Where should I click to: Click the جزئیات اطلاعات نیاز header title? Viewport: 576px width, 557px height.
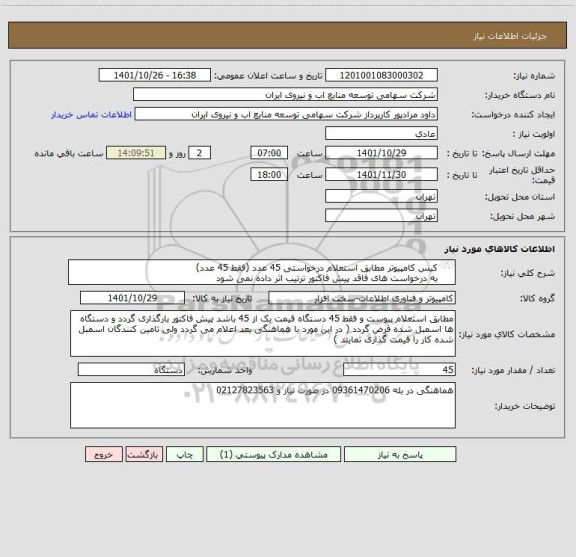510,36
